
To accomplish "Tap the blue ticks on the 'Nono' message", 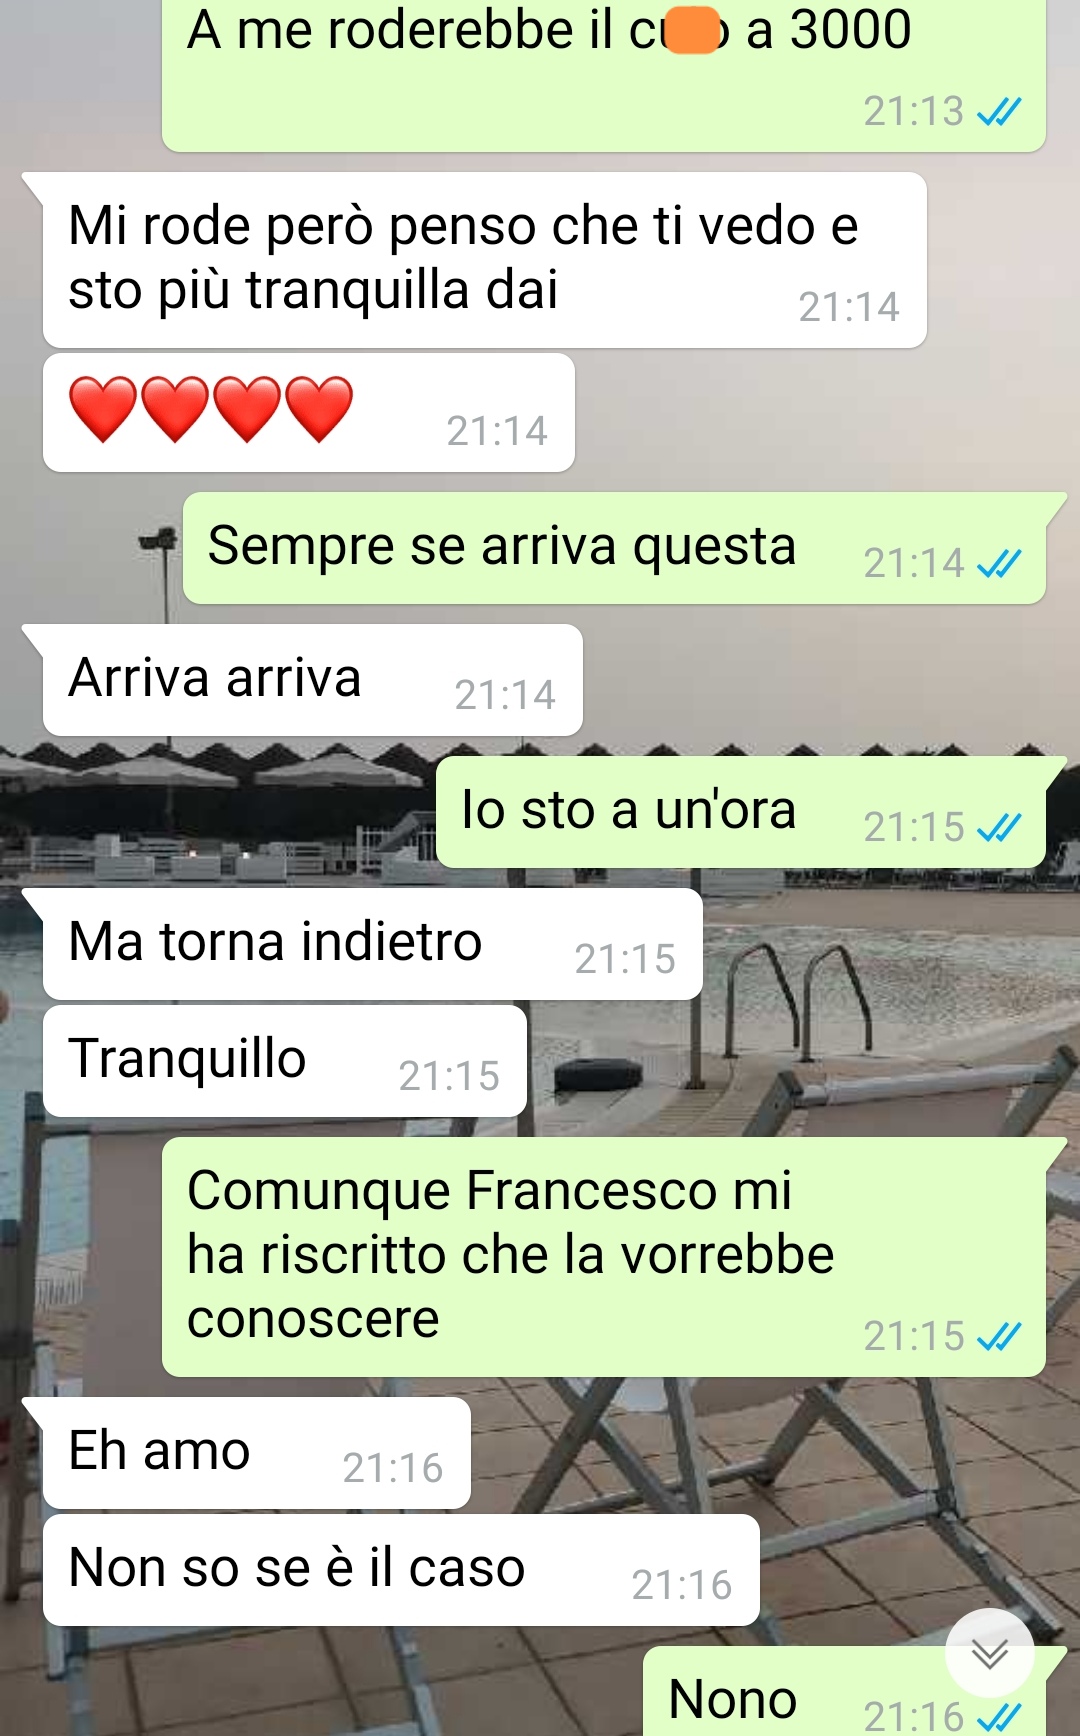I will click(x=999, y=1717).
